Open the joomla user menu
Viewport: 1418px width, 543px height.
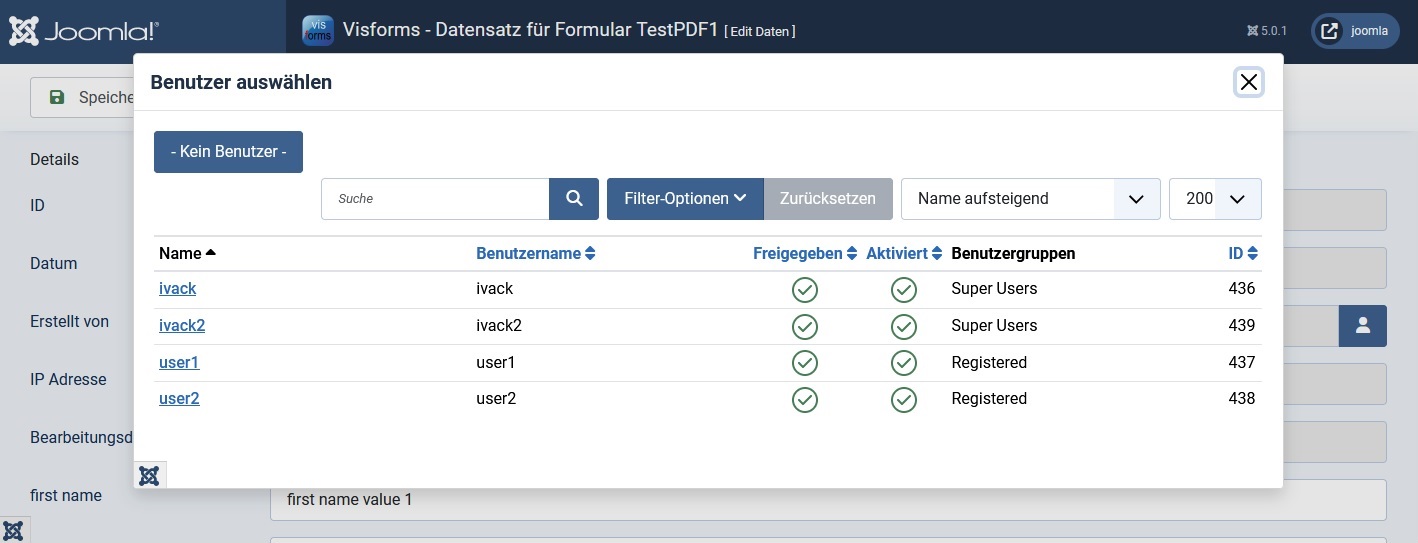point(1356,31)
